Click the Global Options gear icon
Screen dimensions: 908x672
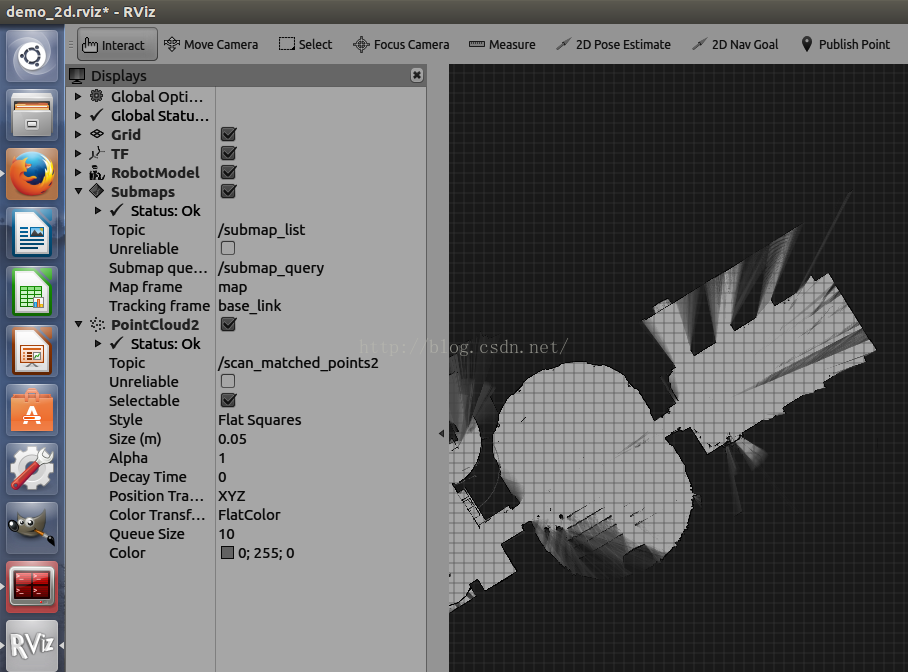(97, 96)
